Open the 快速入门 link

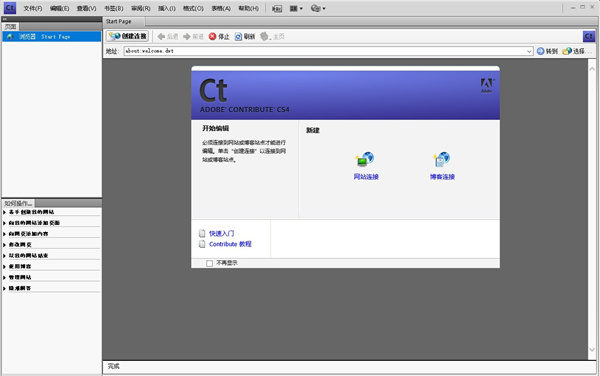click(221, 233)
